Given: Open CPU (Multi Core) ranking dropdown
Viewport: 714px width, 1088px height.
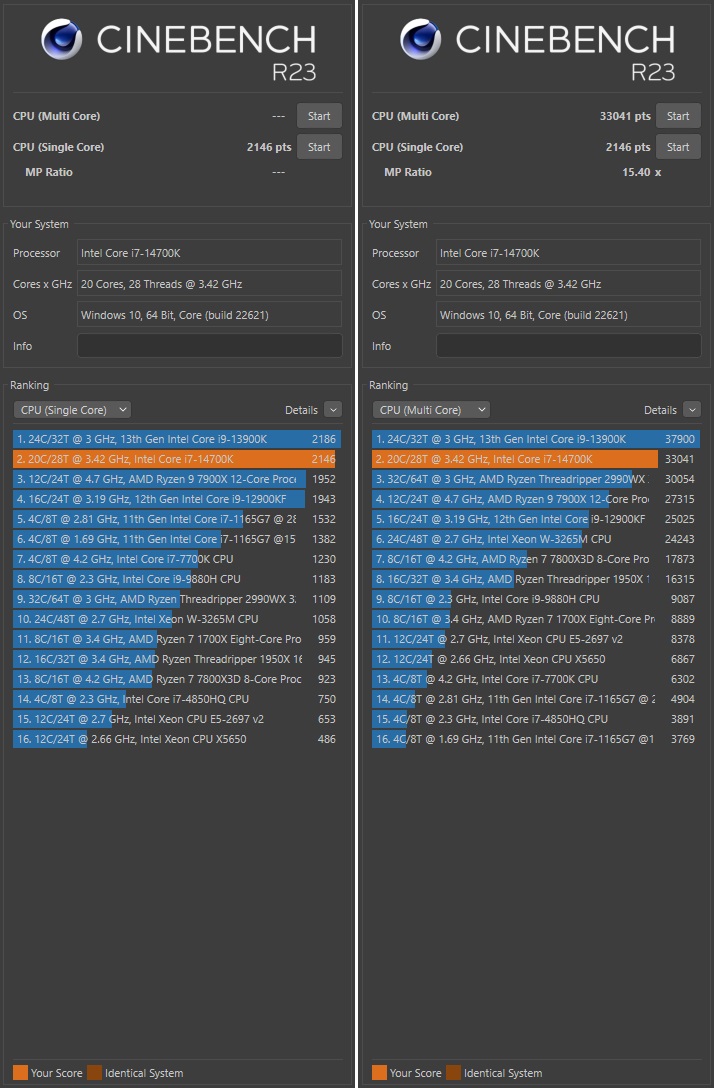Looking at the screenshot, I should pos(431,410).
